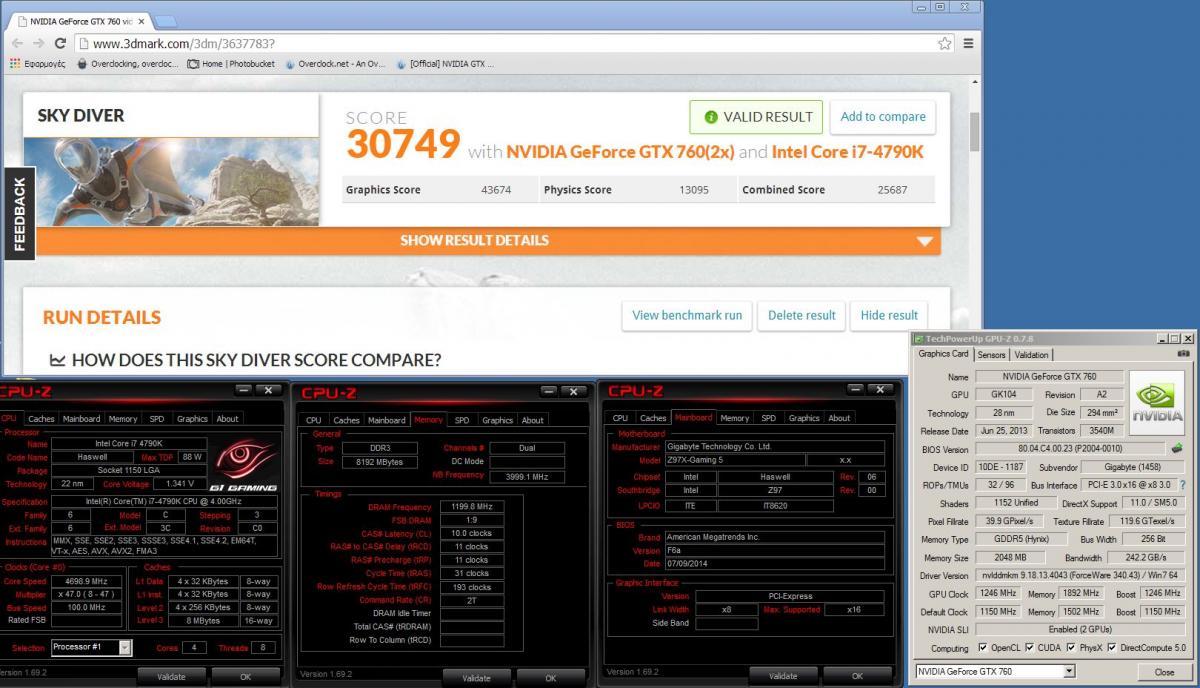Click Delete result button
Viewport: 1200px width, 688px height.
[x=802, y=315]
